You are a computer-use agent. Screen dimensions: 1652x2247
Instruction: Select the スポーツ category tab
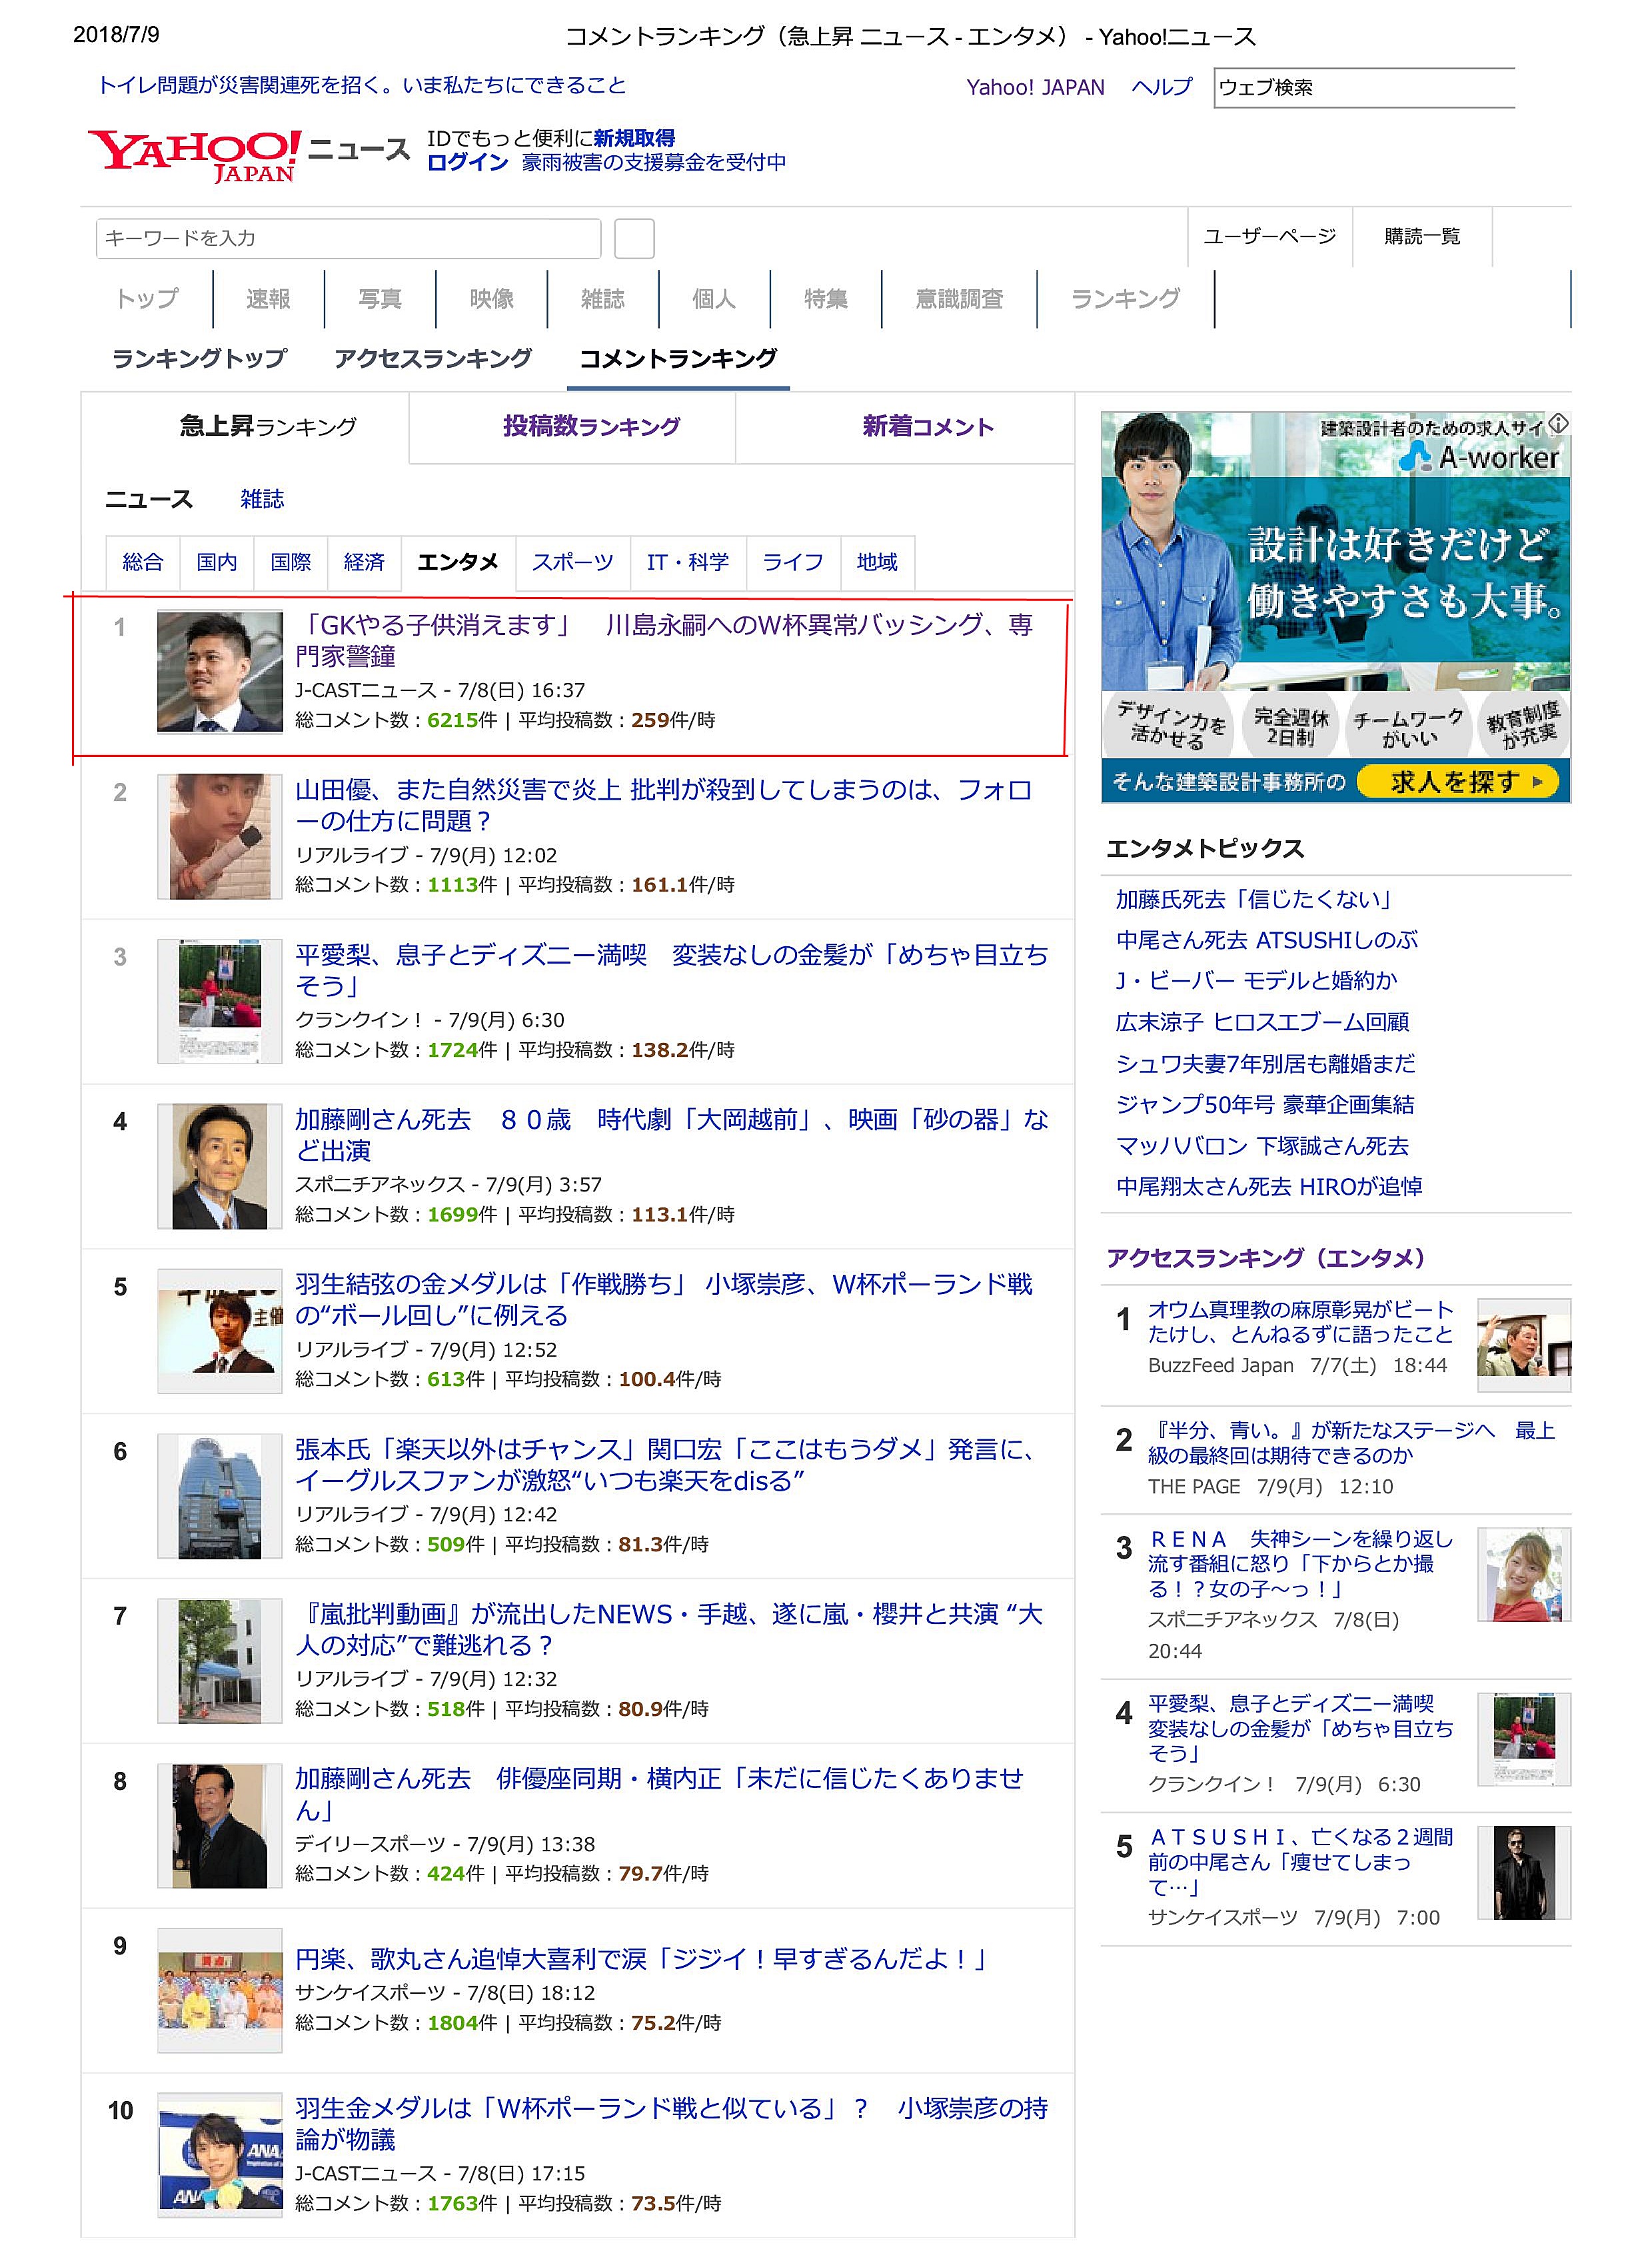[x=572, y=562]
